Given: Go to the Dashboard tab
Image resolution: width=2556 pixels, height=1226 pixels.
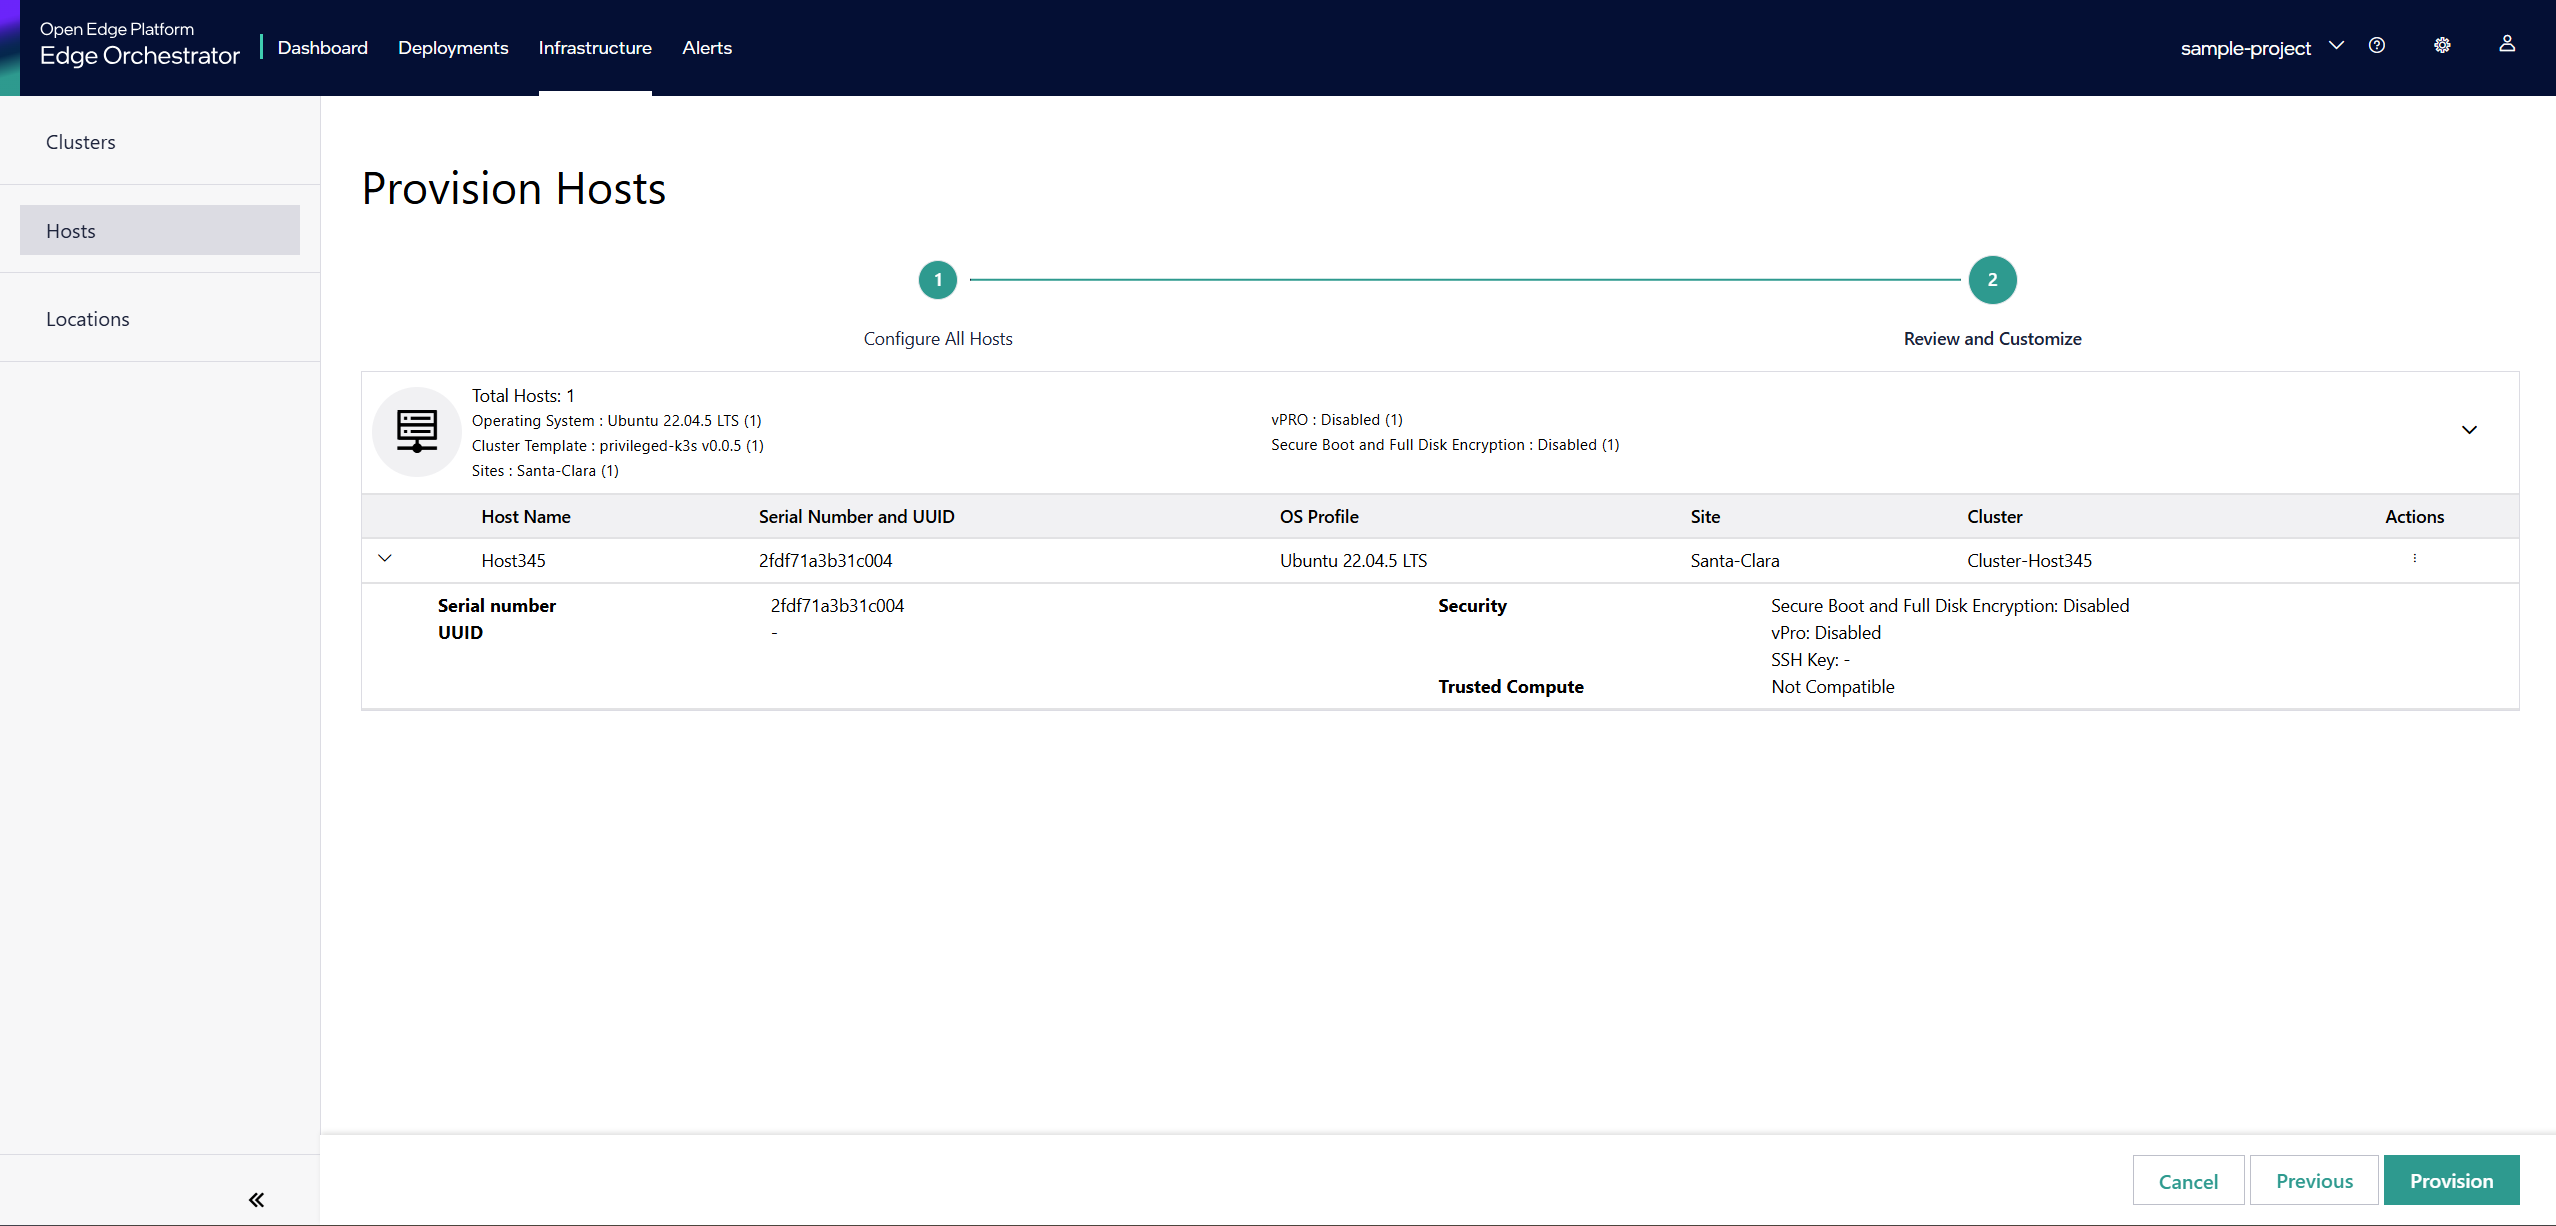Looking at the screenshot, I should [322, 48].
